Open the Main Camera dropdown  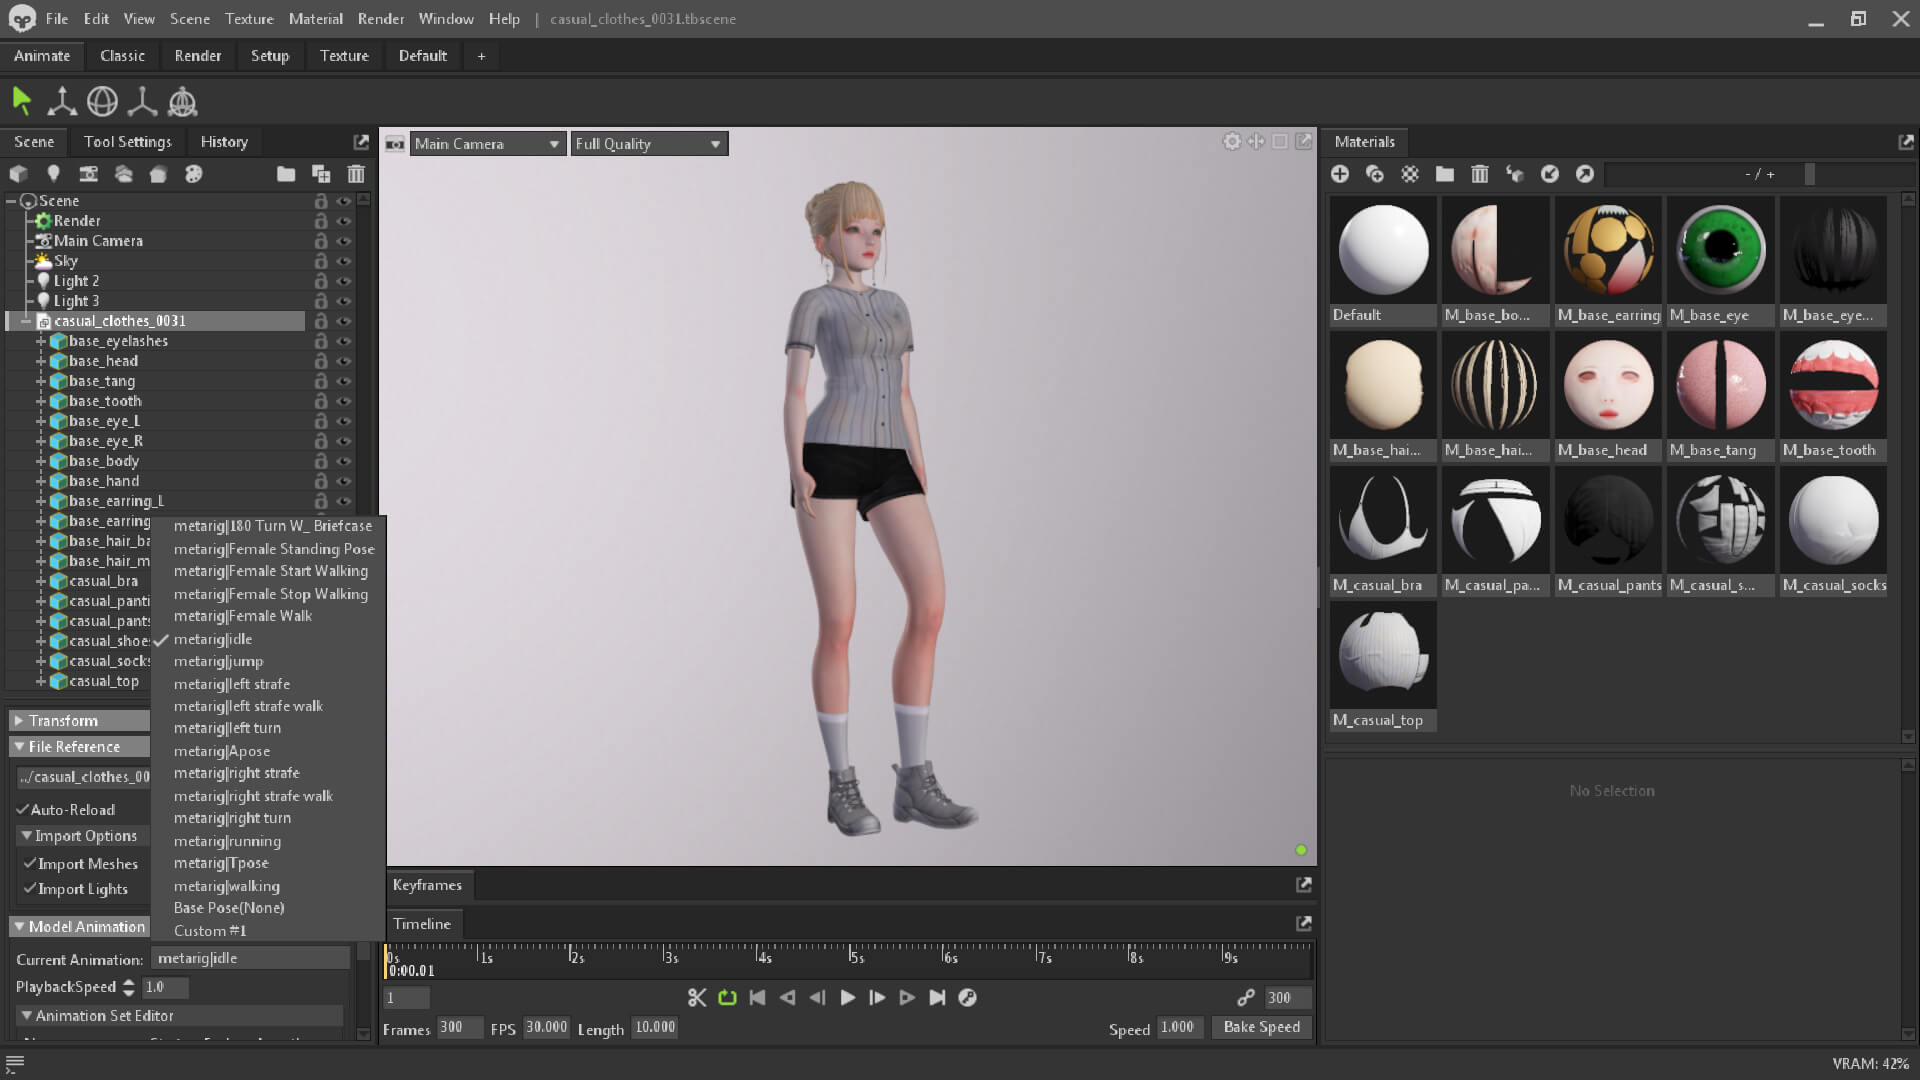click(487, 144)
